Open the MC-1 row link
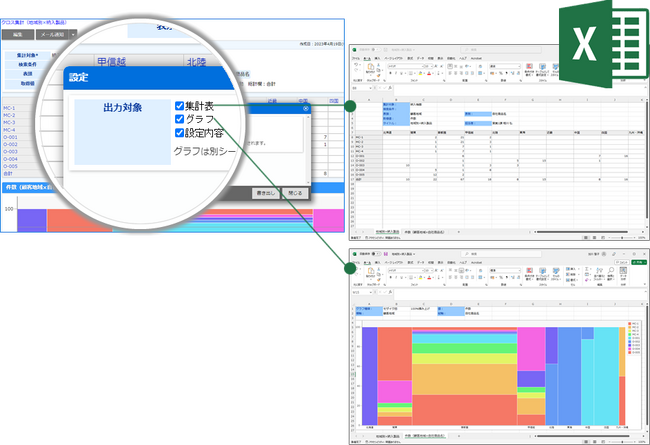This screenshot has width=650, height=445. pyautogui.click(x=9, y=108)
